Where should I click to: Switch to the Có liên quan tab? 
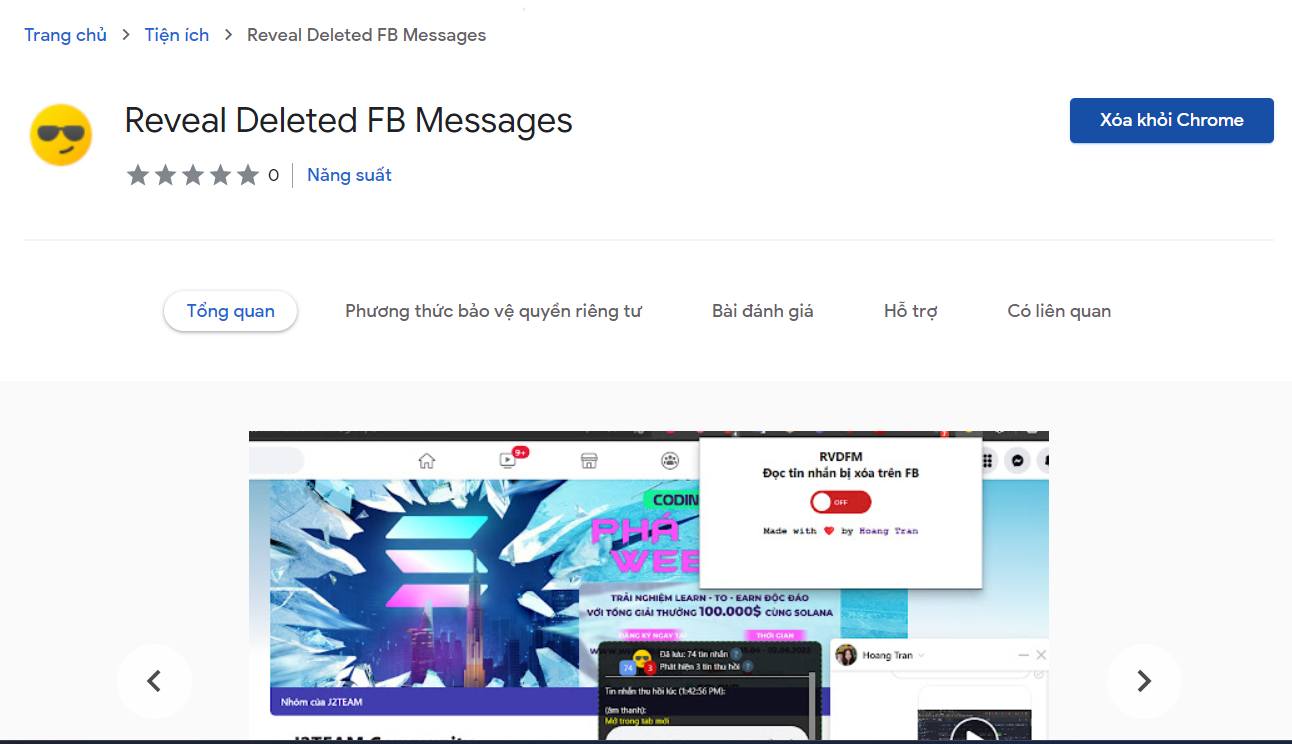pos(1059,311)
